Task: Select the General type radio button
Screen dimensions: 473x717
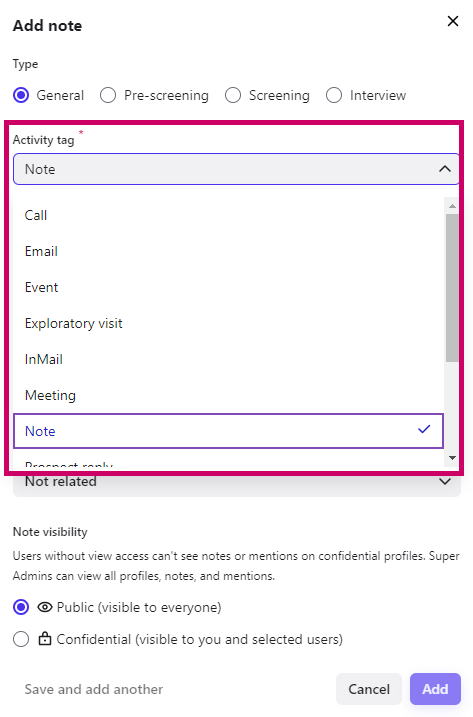Action: click(21, 96)
